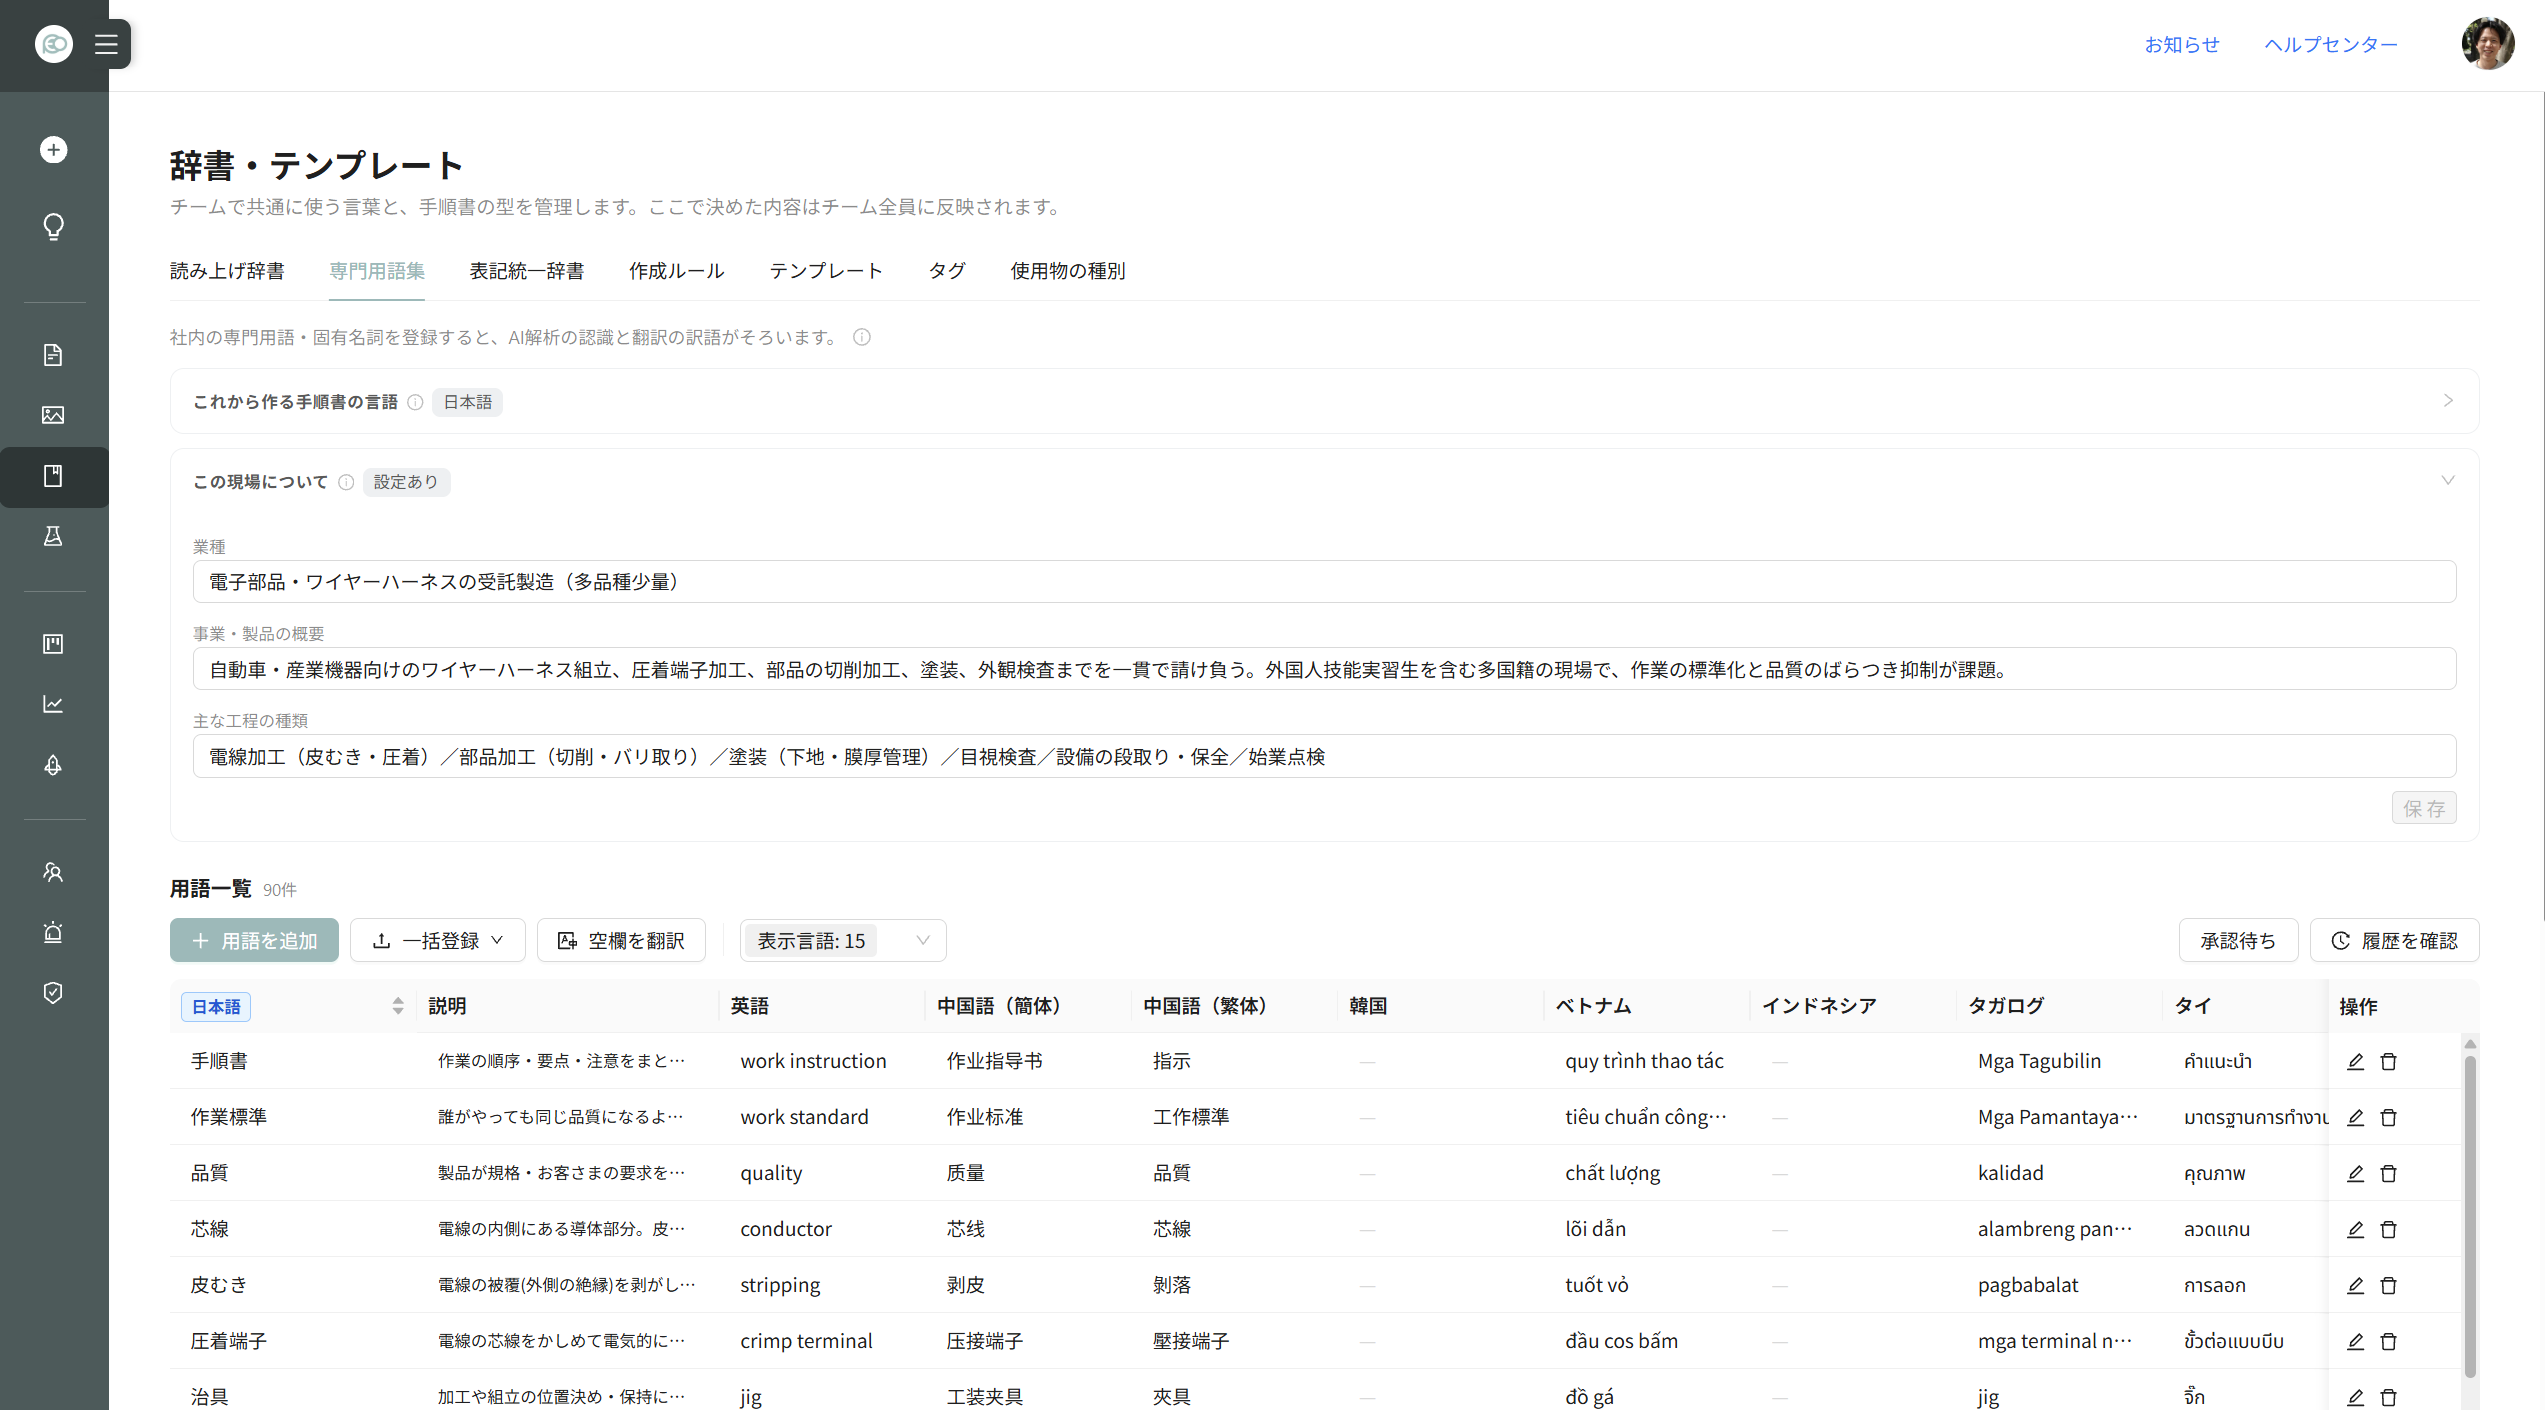Open the line chart analytics sidebar icon
The height and width of the screenshot is (1410, 2545).
tap(54, 704)
